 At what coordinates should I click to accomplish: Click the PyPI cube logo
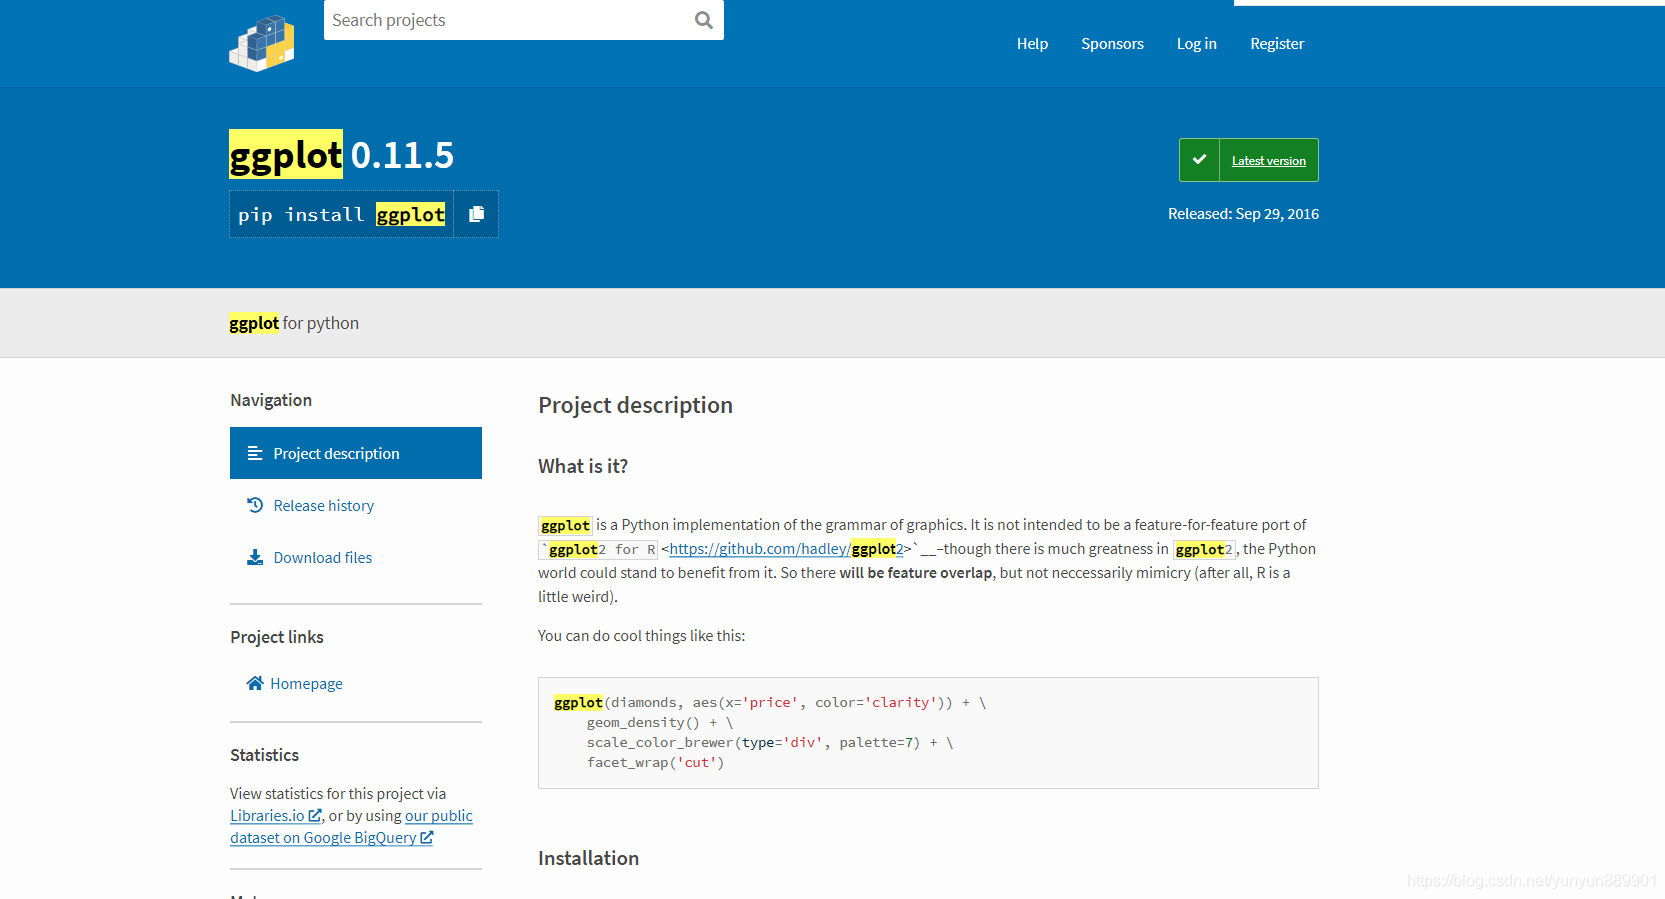(262, 44)
